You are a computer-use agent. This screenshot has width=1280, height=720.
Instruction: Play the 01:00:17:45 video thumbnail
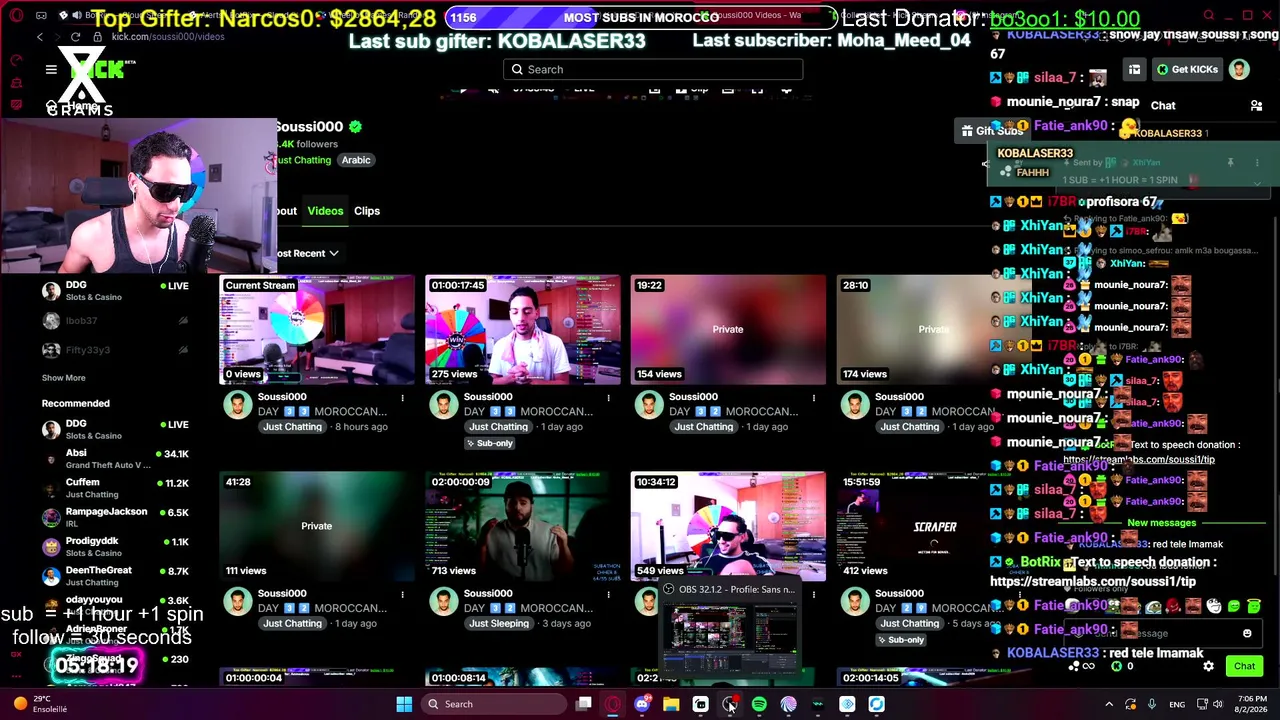click(x=523, y=330)
